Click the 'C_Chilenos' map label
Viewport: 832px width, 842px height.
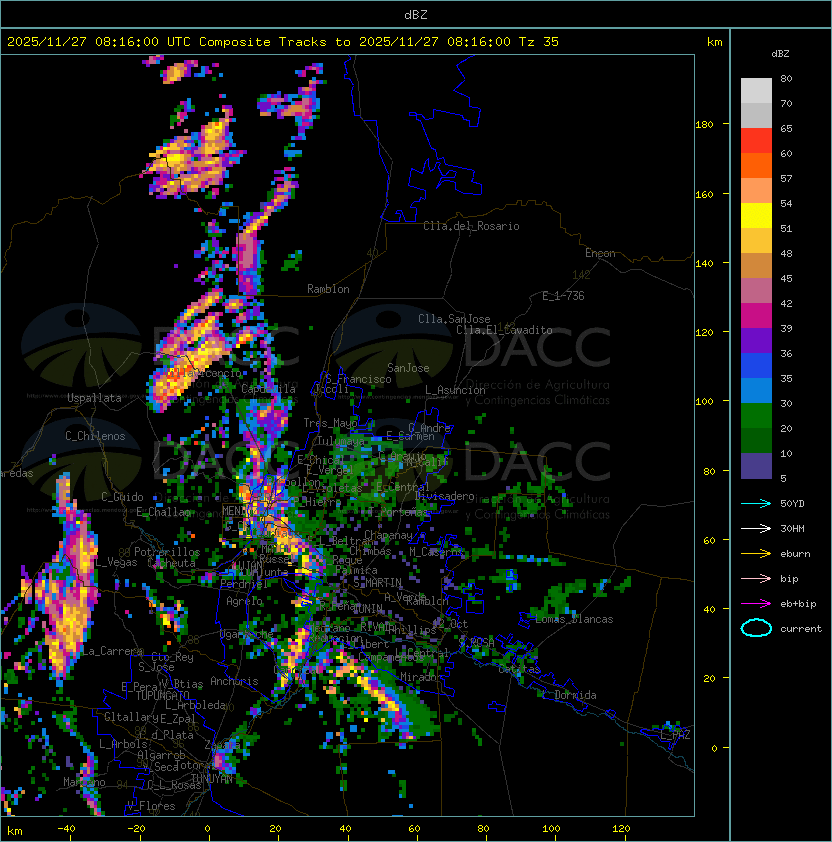click(x=95, y=436)
